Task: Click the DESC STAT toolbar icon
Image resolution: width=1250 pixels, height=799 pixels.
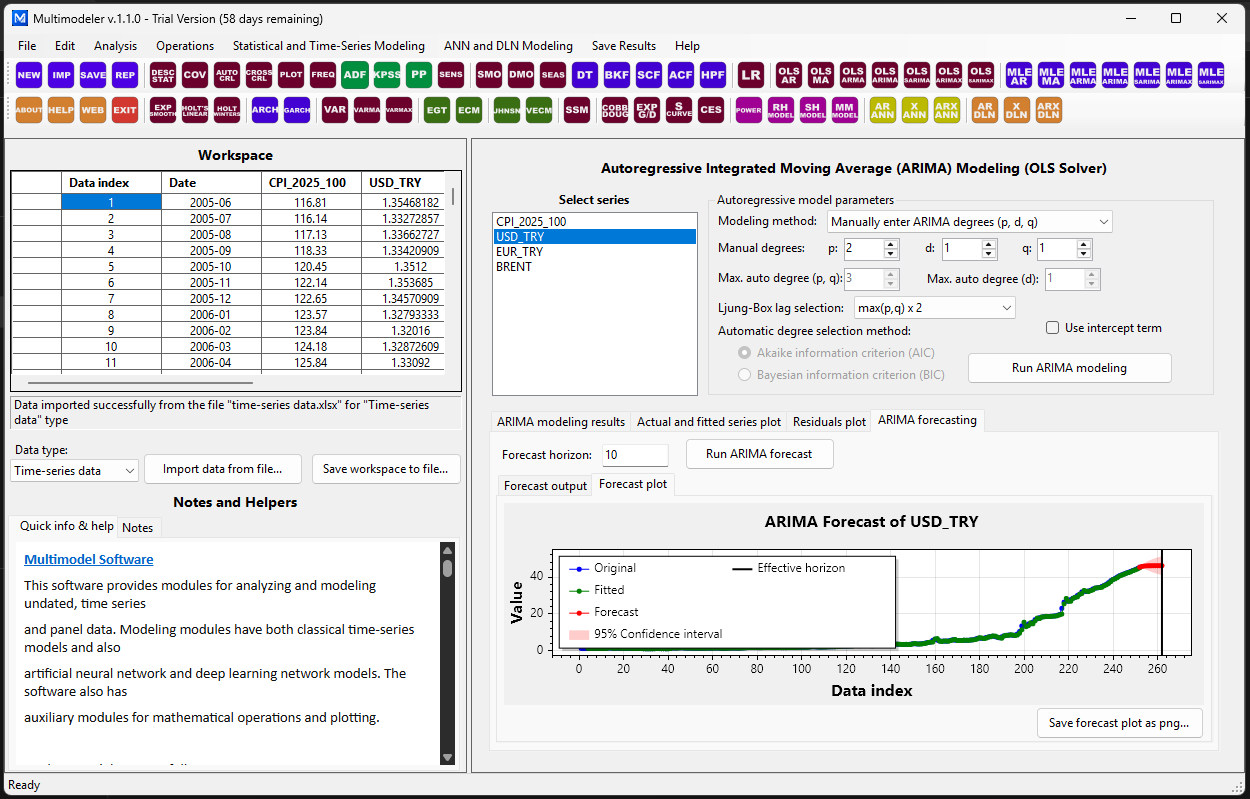Action: point(163,75)
